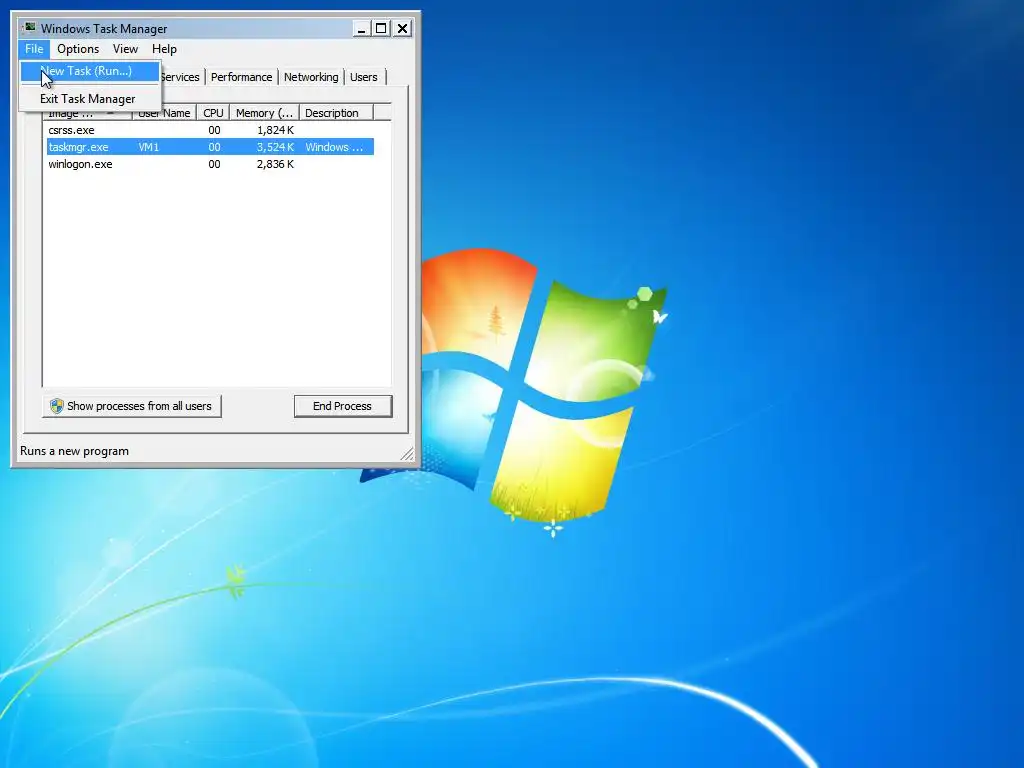
Task: Select the csrss.exe process row
Action: [210, 130]
